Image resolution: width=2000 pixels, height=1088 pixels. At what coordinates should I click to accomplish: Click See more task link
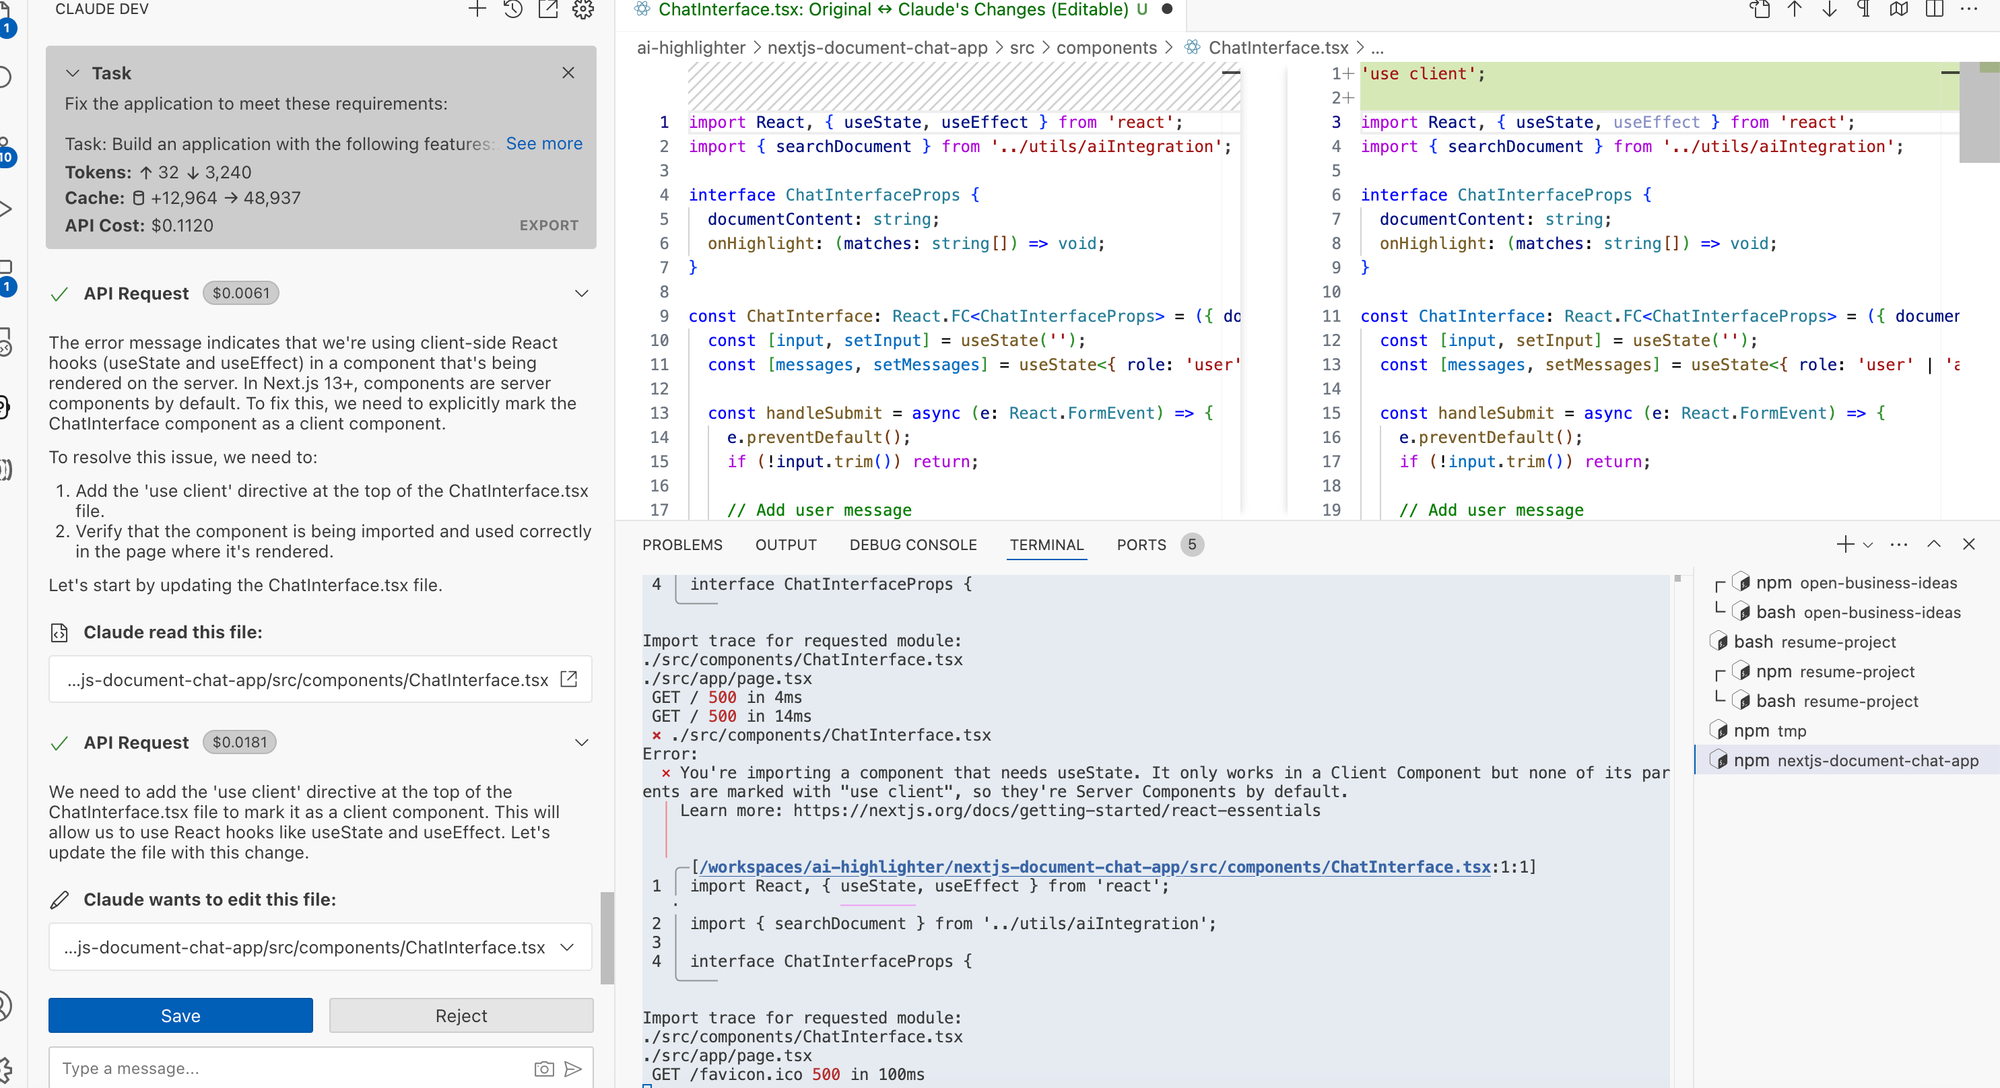(x=544, y=144)
